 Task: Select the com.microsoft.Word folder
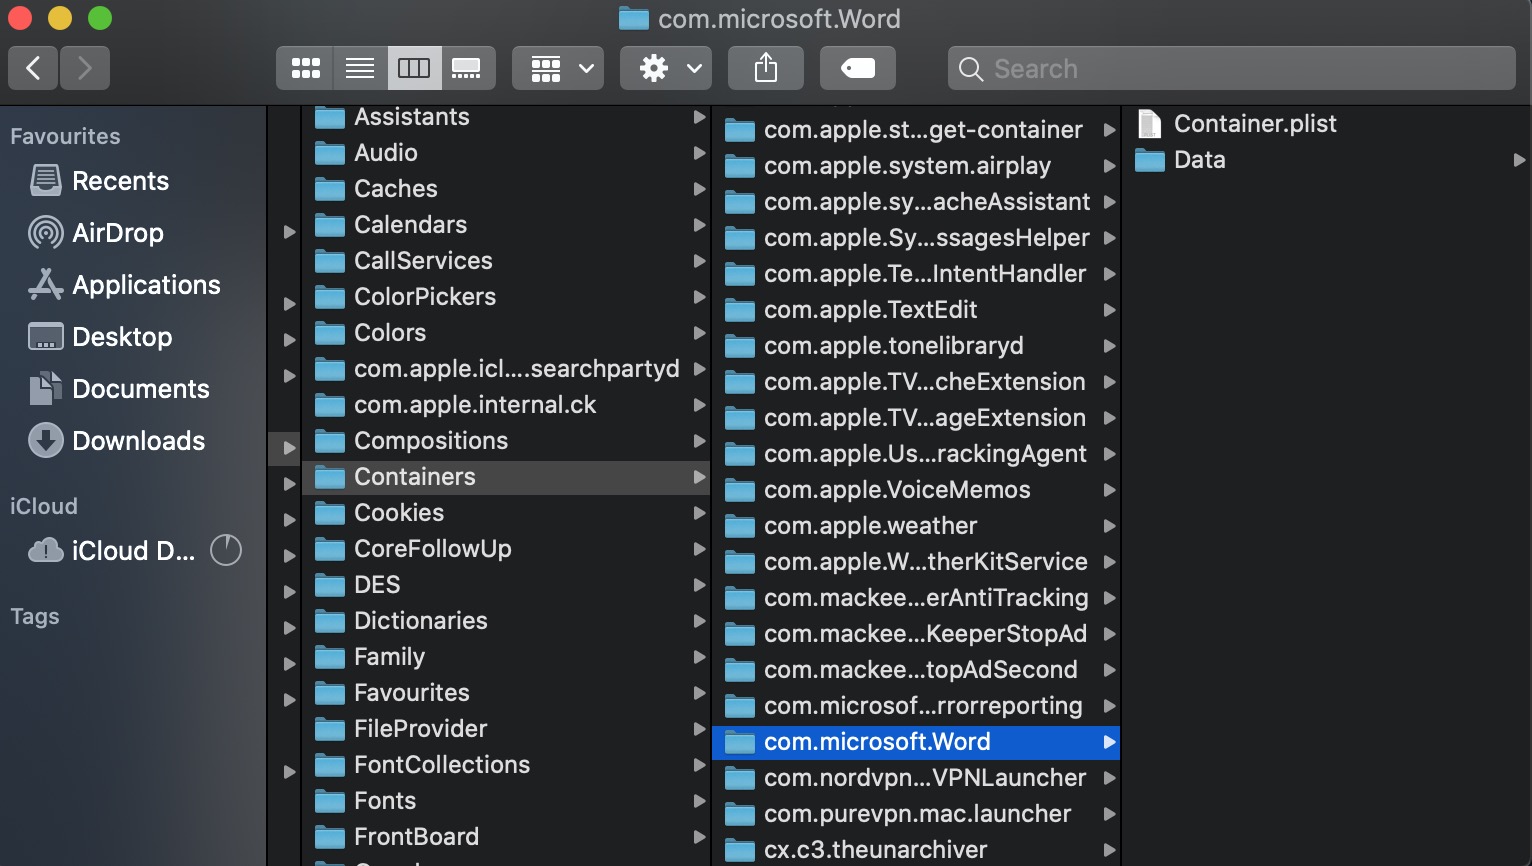click(916, 742)
